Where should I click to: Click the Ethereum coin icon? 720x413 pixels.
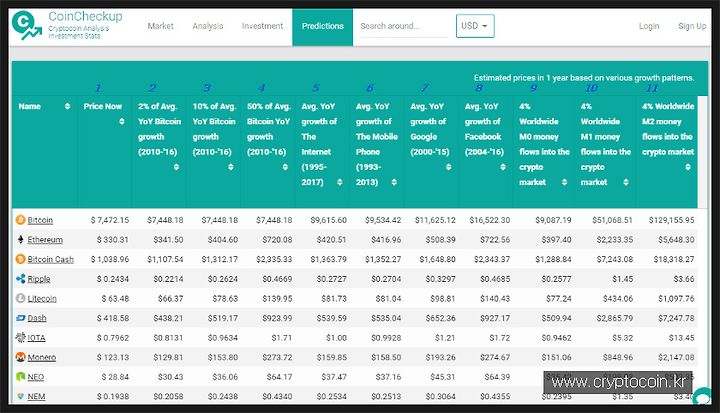coord(20,239)
